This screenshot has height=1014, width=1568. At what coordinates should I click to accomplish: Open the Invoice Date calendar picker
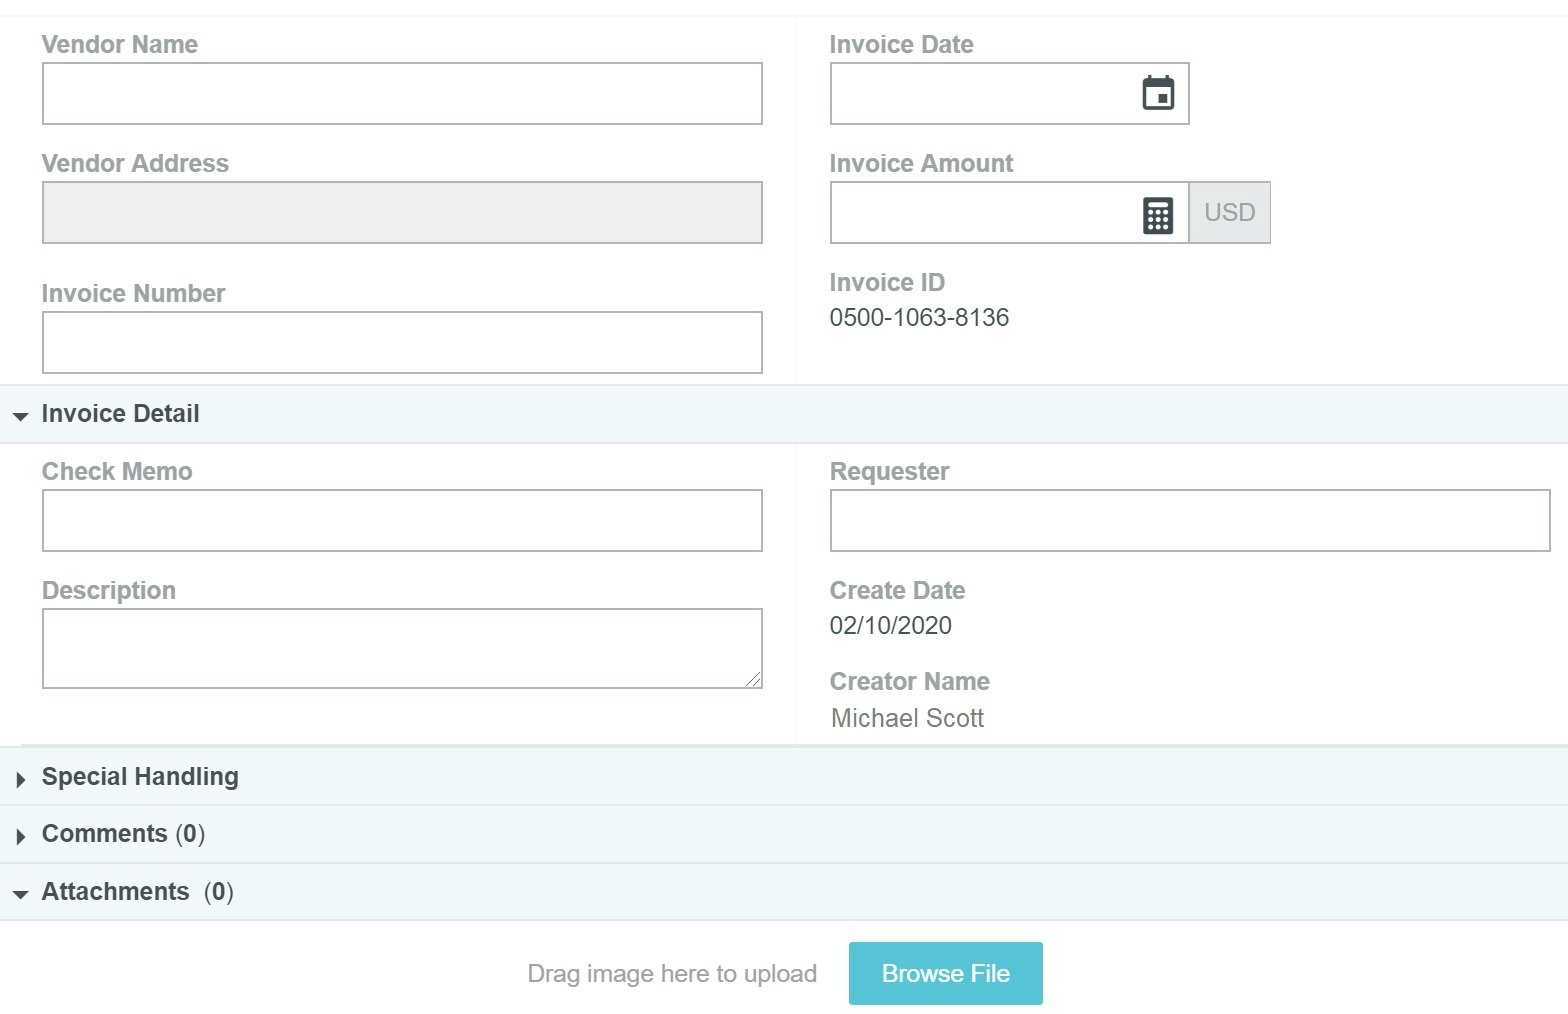pos(1158,94)
